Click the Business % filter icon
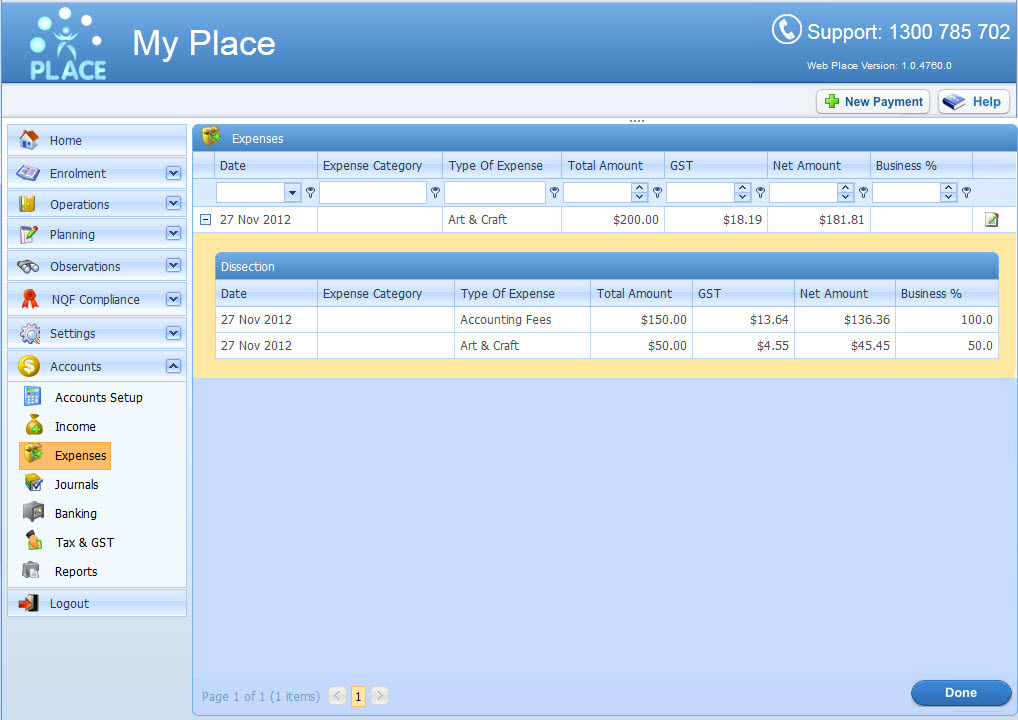This screenshot has width=1018, height=720. pyautogui.click(x=966, y=193)
